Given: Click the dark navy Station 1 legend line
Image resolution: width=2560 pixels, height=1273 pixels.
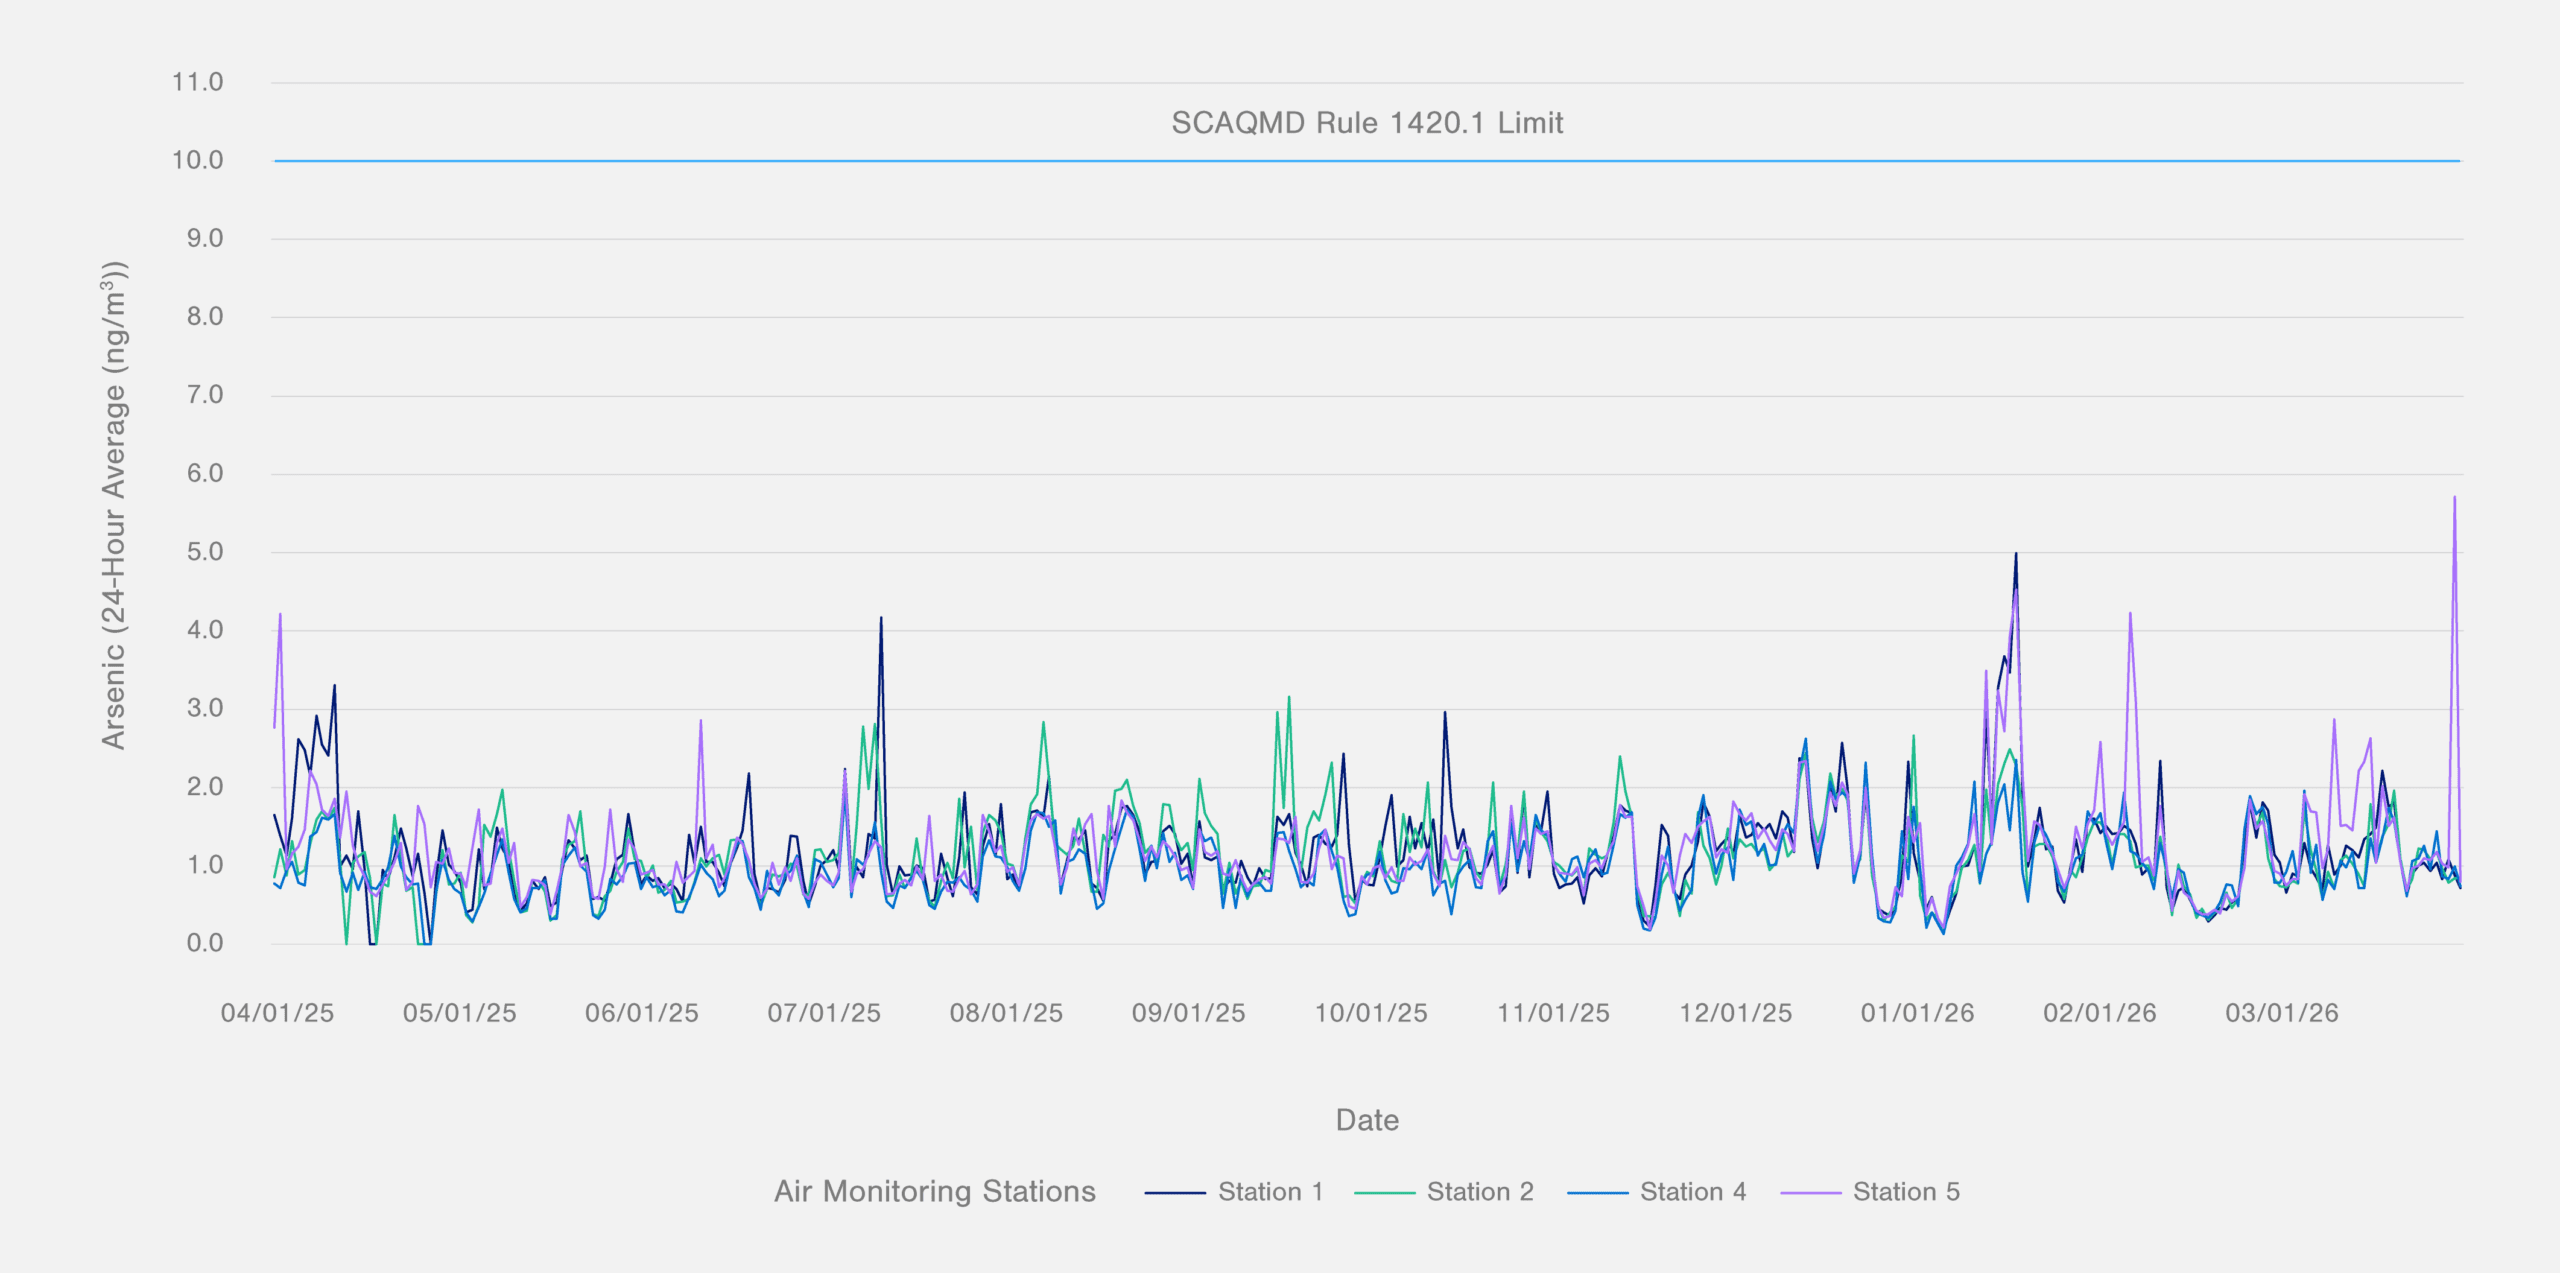Looking at the screenshot, I should (1175, 1193).
